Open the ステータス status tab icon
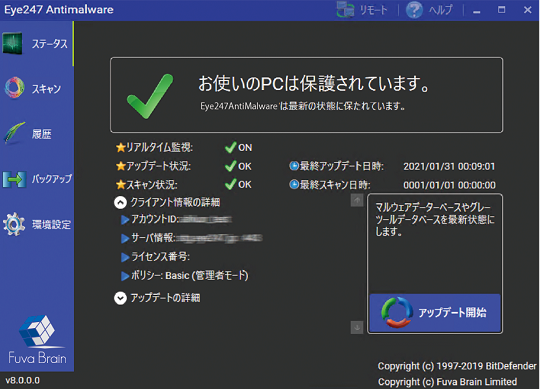540x389 pixels. point(13,43)
